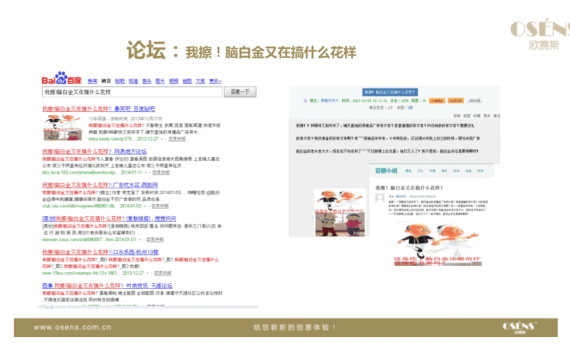570x360 pixels.
Task: Click the Baidu paw logo
Action: (61, 79)
